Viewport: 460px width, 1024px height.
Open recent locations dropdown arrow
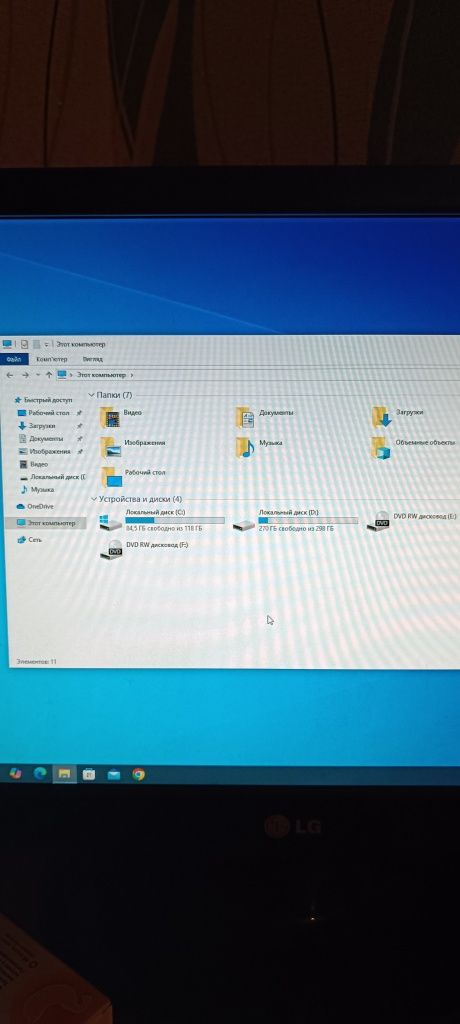click(x=39, y=376)
